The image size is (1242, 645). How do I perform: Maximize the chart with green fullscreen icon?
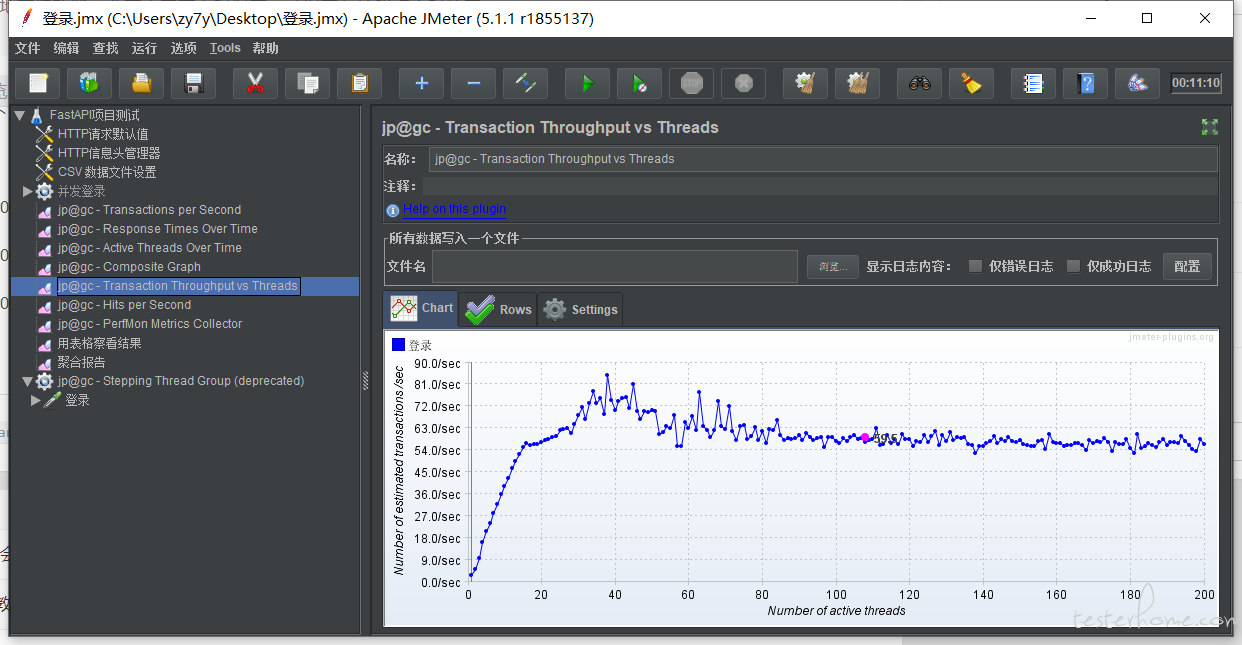pyautogui.click(x=1210, y=127)
